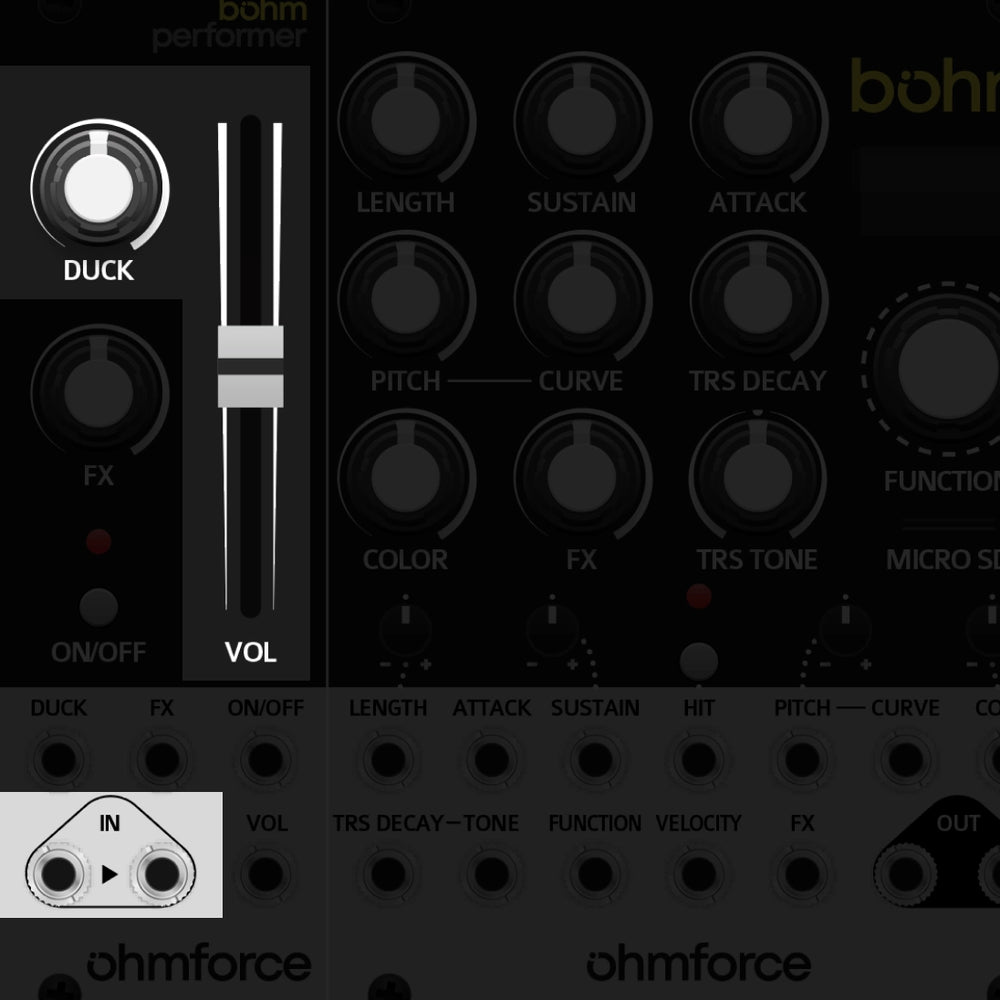Click the ON/OFF CV jack on Performer
Screen dimensions: 1000x1000
265,760
